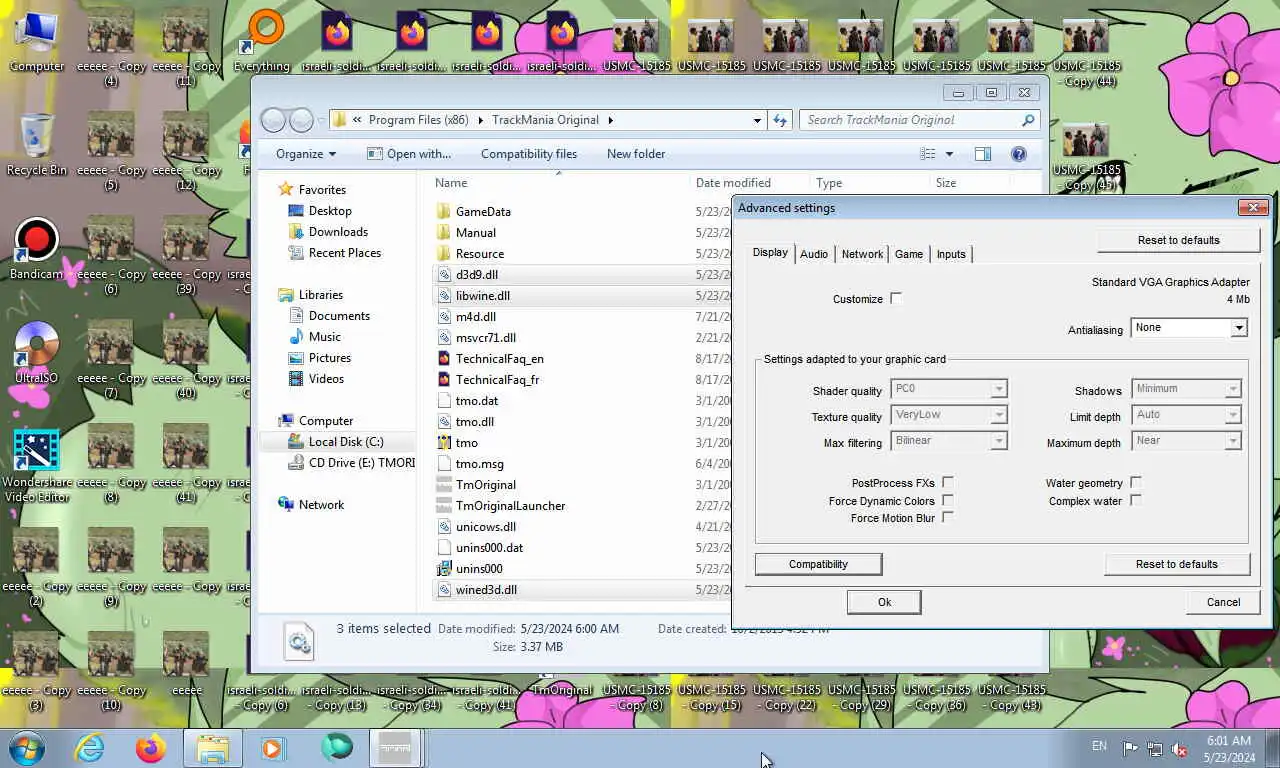Click the Compatibility button

pos(818,564)
